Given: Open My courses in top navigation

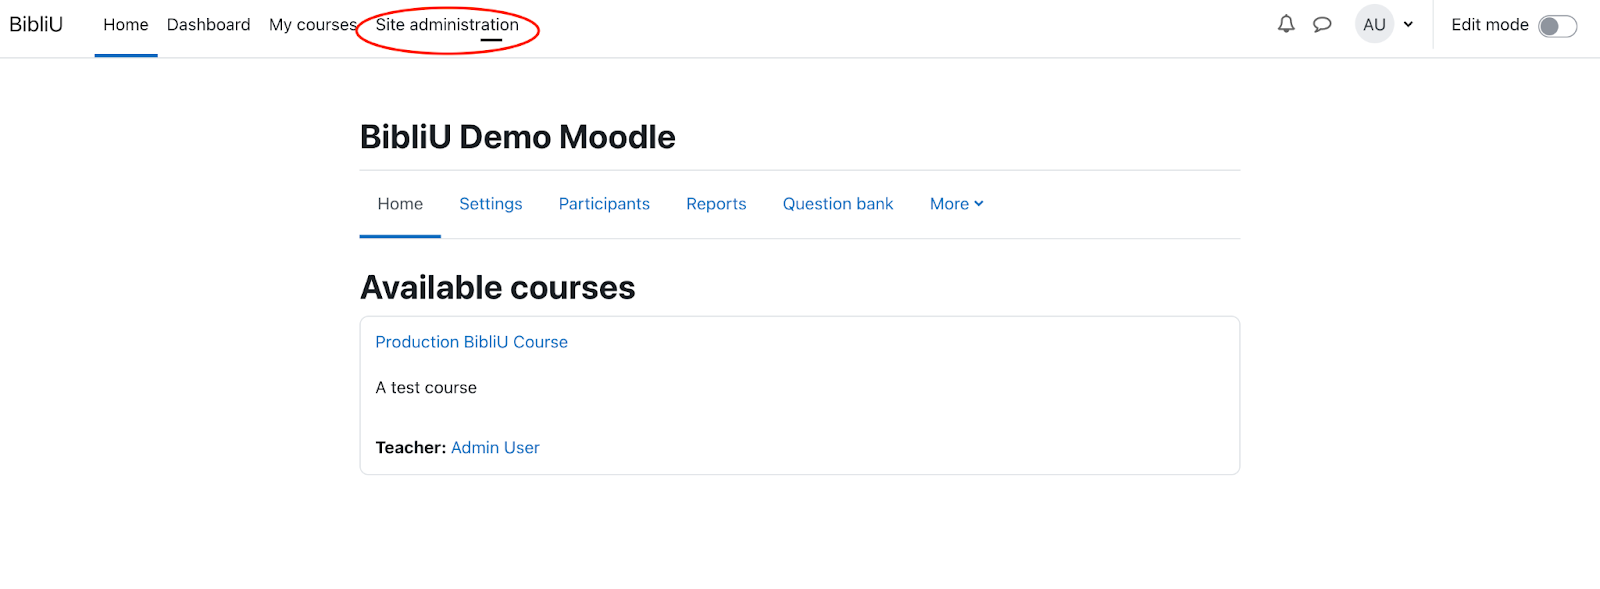Looking at the screenshot, I should tap(313, 25).
